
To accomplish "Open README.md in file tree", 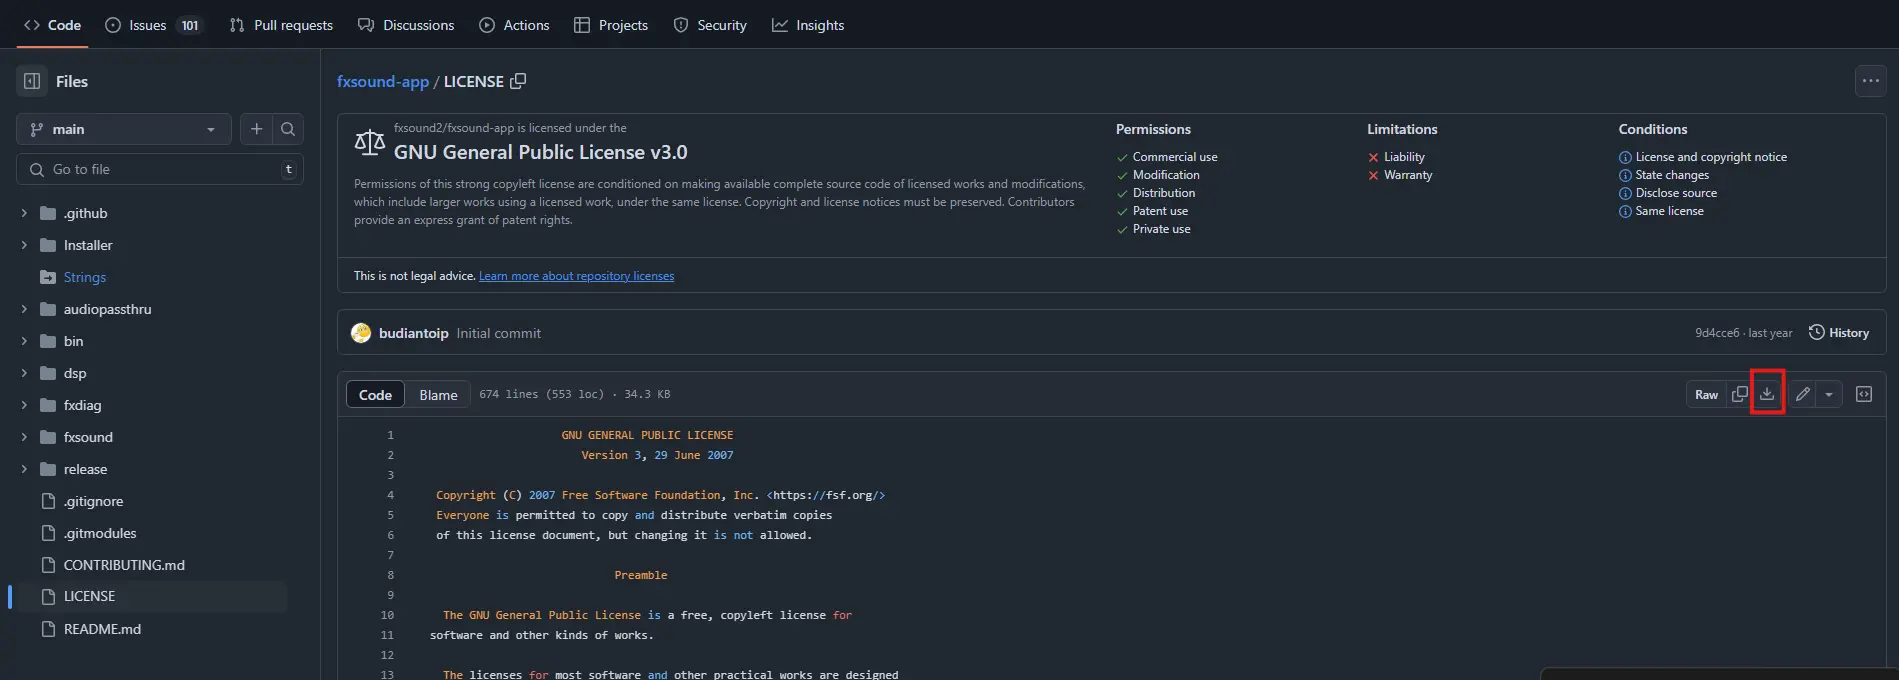I will point(102,629).
